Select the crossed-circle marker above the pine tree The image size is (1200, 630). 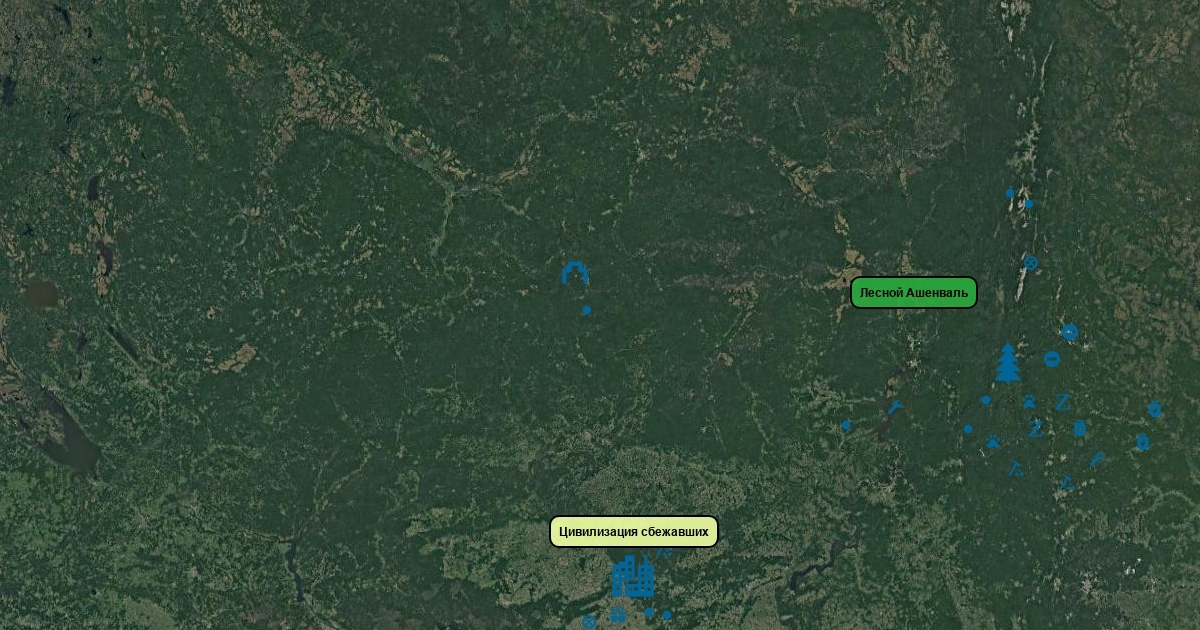pos(1031,263)
